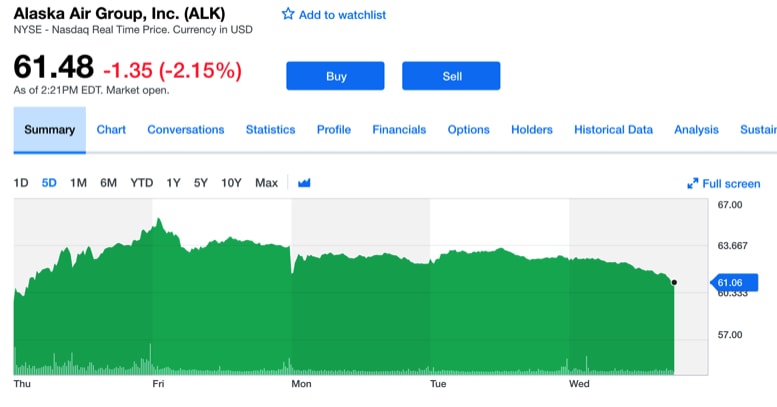777x407 pixels.
Task: Click the Alaska Air Group, Inc. (ALK) title
Action: 119,13
